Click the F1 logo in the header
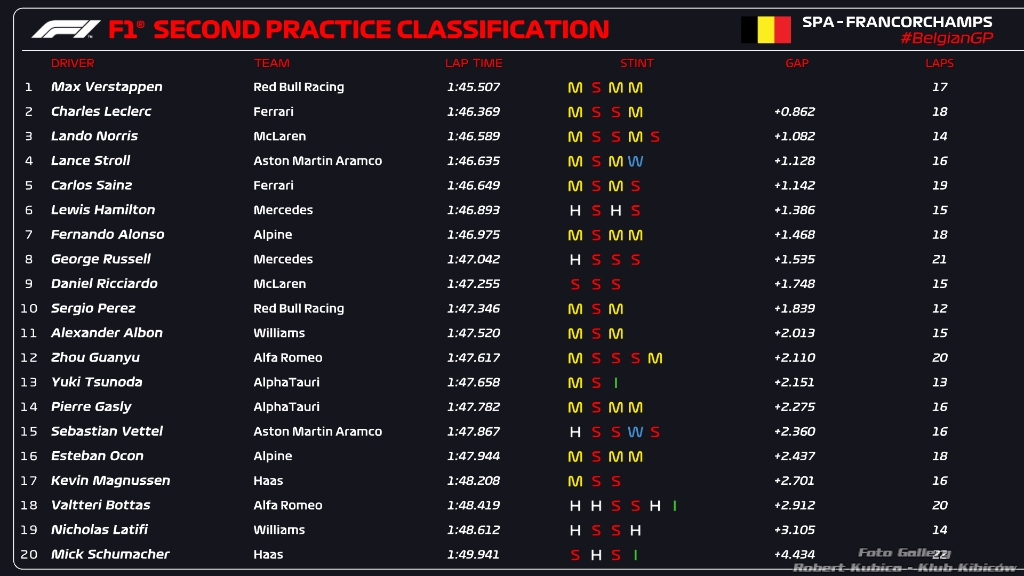This screenshot has height=576, width=1024. coord(65,29)
